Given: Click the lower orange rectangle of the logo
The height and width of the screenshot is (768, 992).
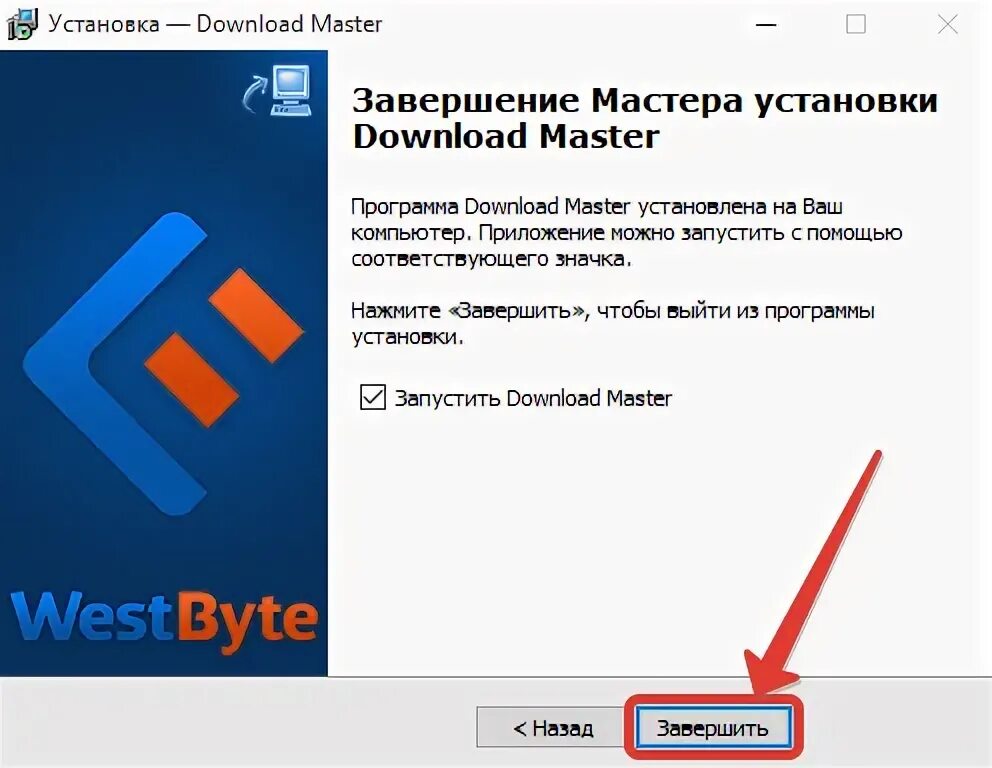Looking at the screenshot, I should [x=191, y=380].
